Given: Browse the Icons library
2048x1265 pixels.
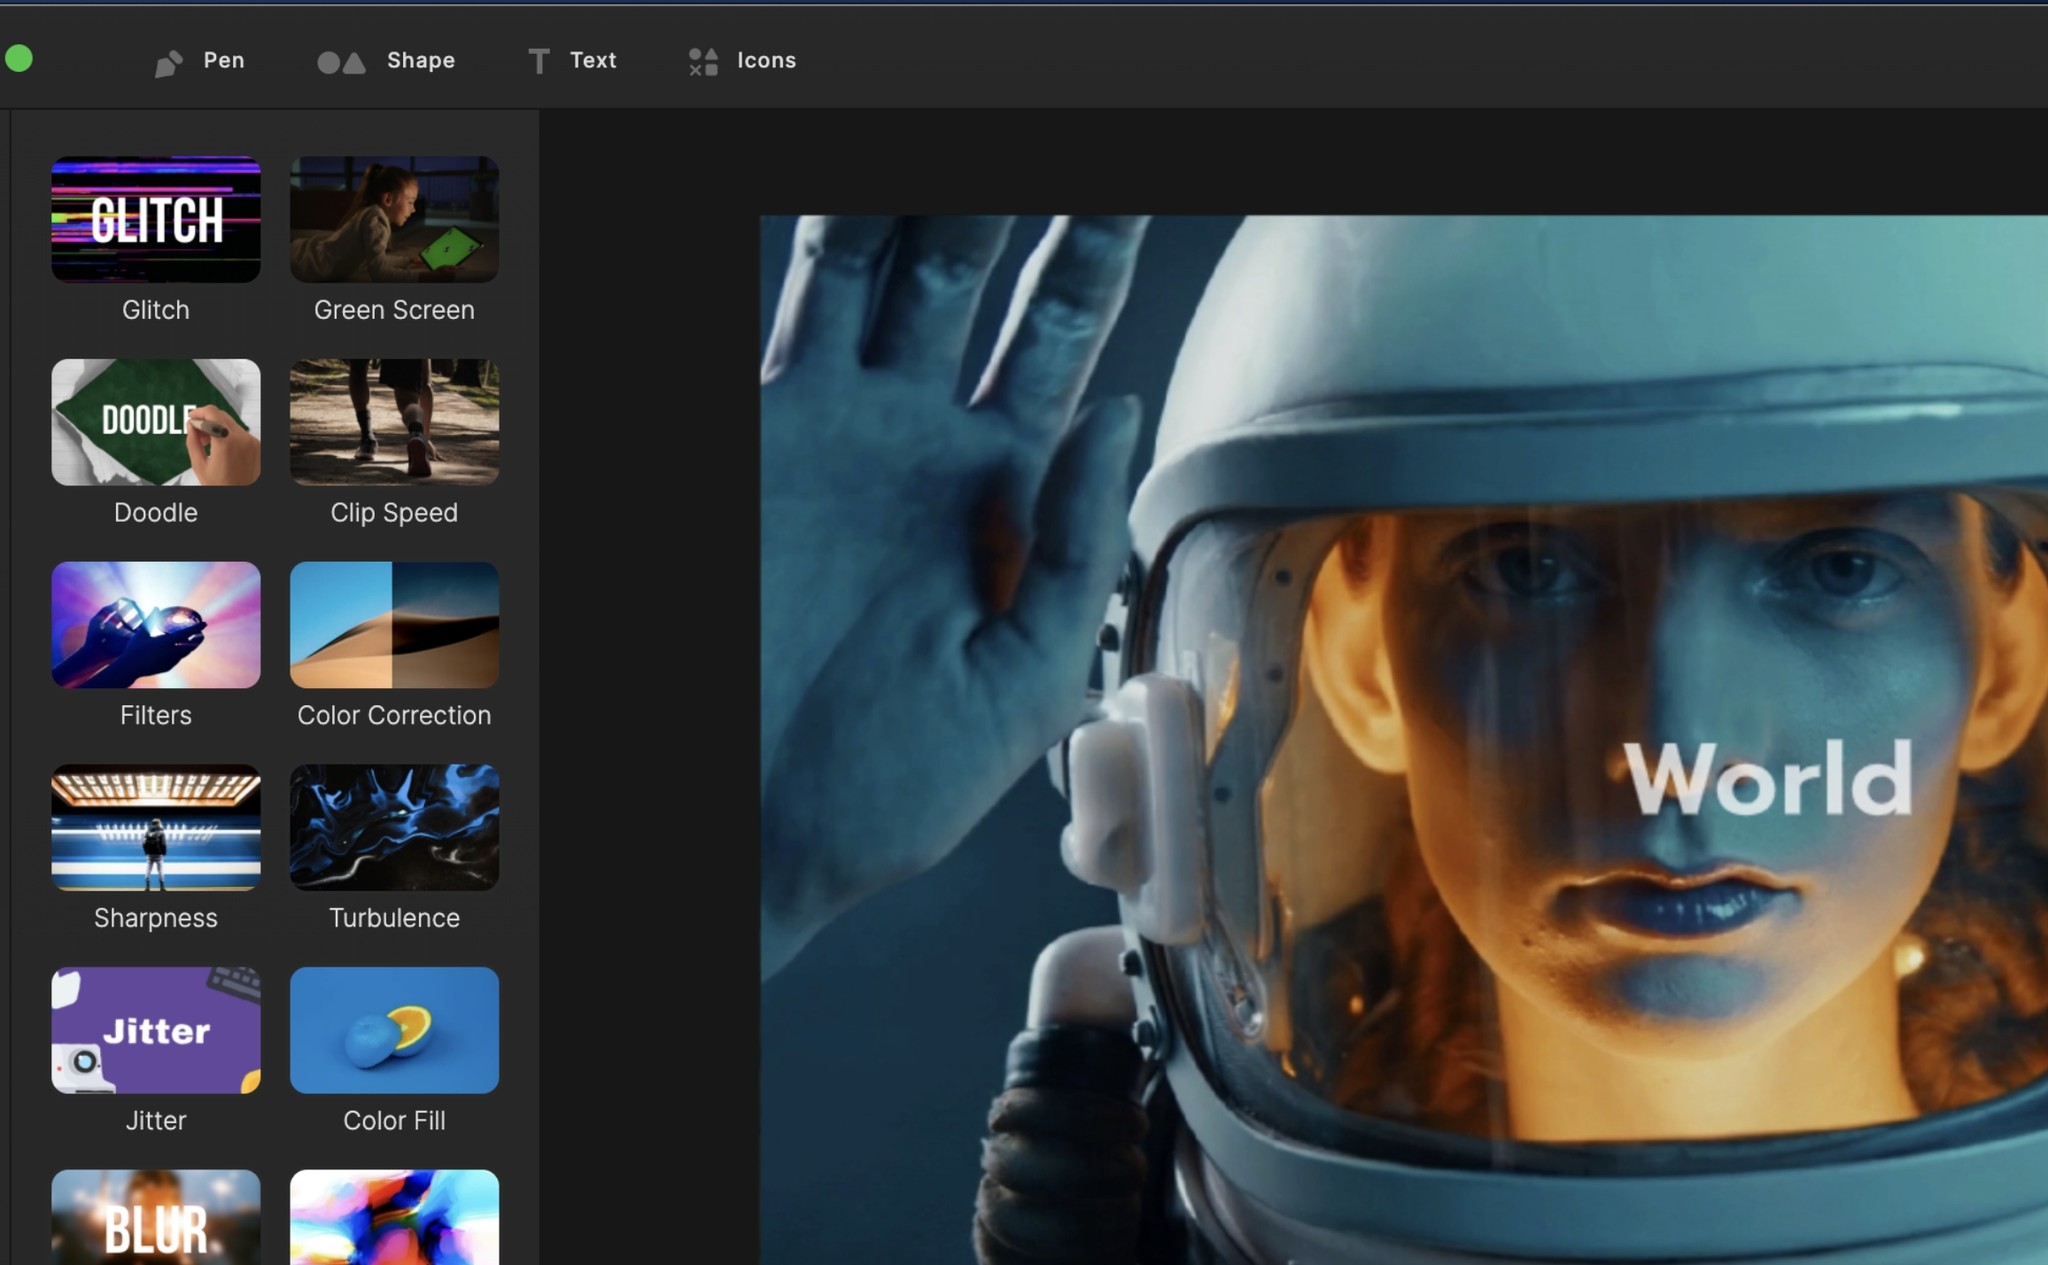Looking at the screenshot, I should (x=744, y=61).
